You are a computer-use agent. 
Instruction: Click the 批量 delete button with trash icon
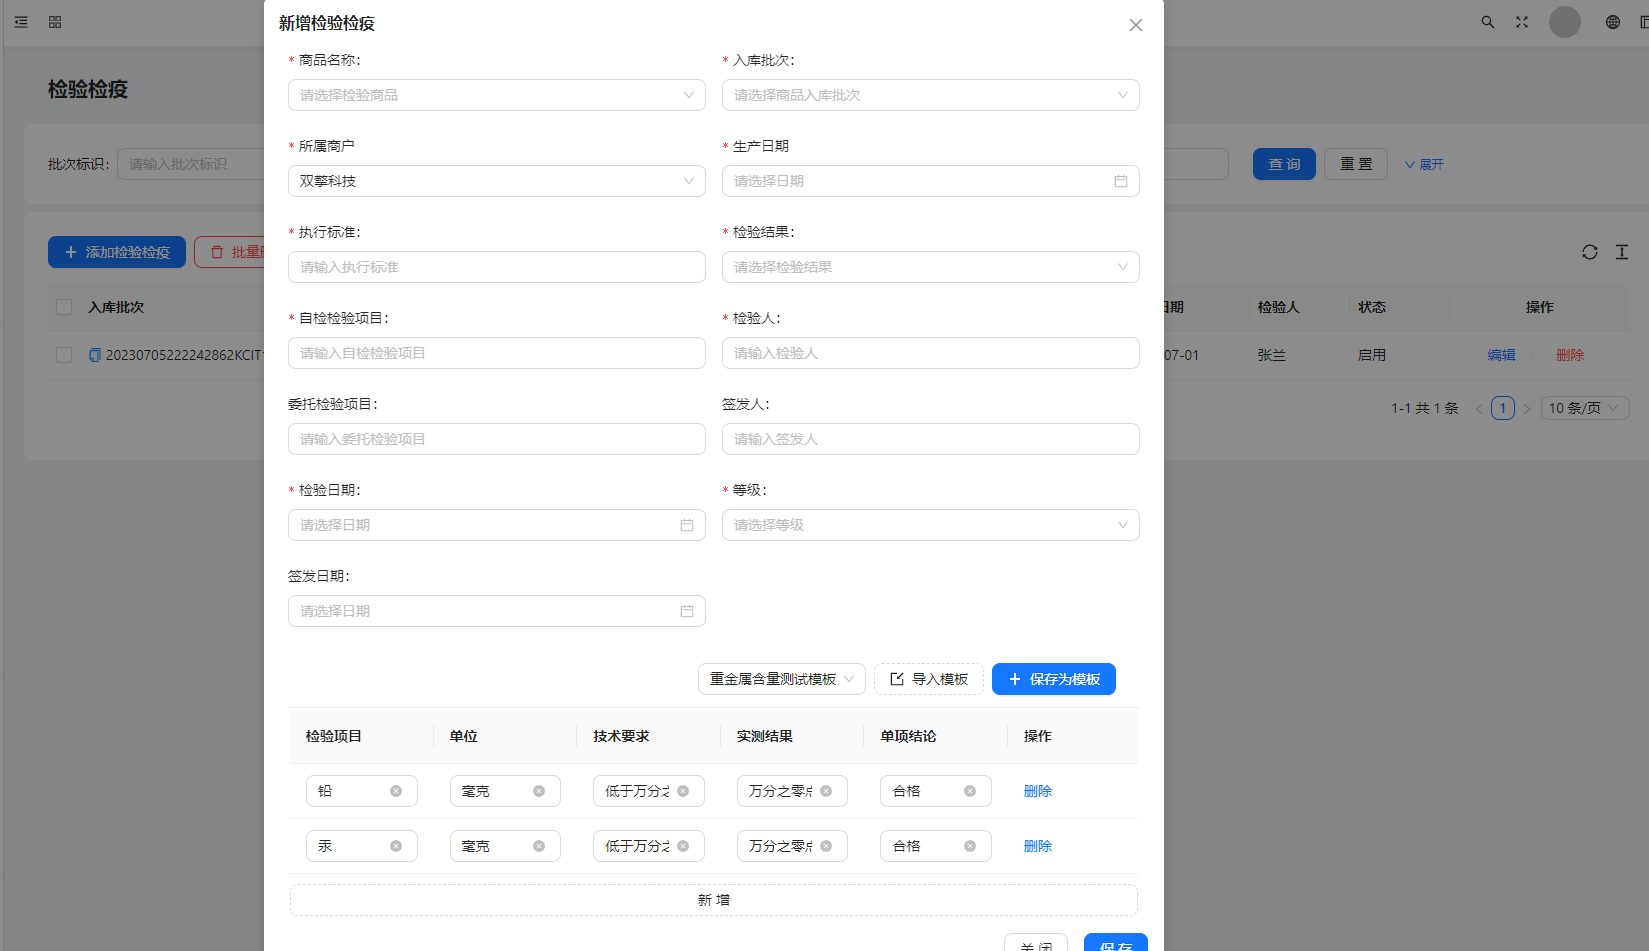pyautogui.click(x=230, y=252)
